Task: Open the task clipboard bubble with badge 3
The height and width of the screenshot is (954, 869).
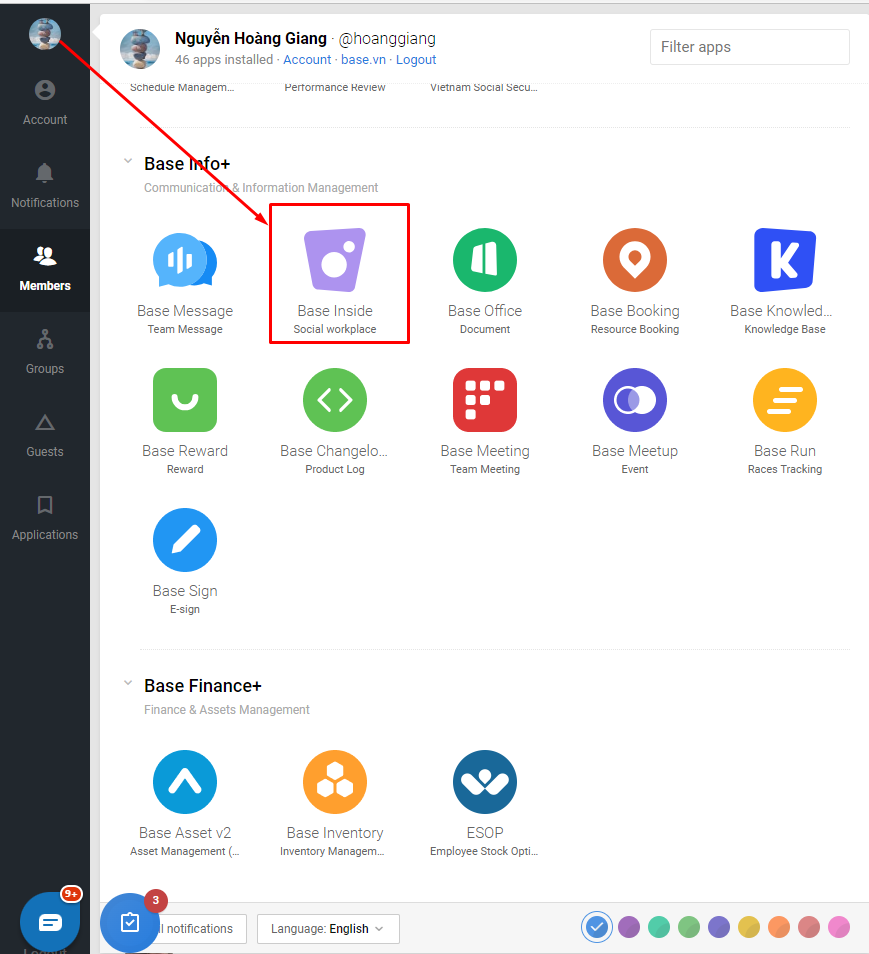Action: coord(130,922)
